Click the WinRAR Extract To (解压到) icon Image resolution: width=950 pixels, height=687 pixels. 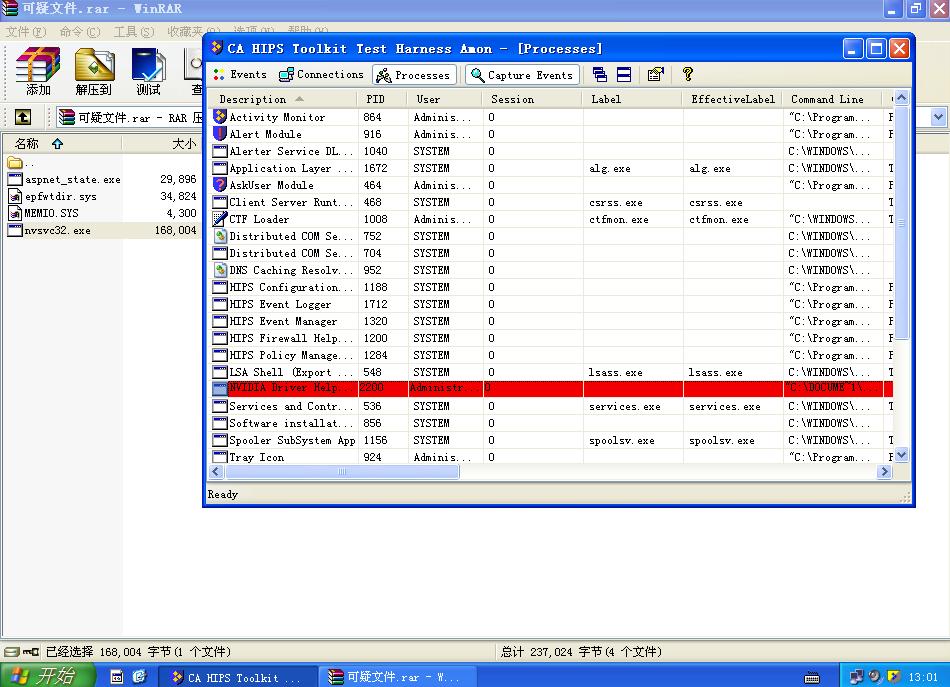click(94, 71)
